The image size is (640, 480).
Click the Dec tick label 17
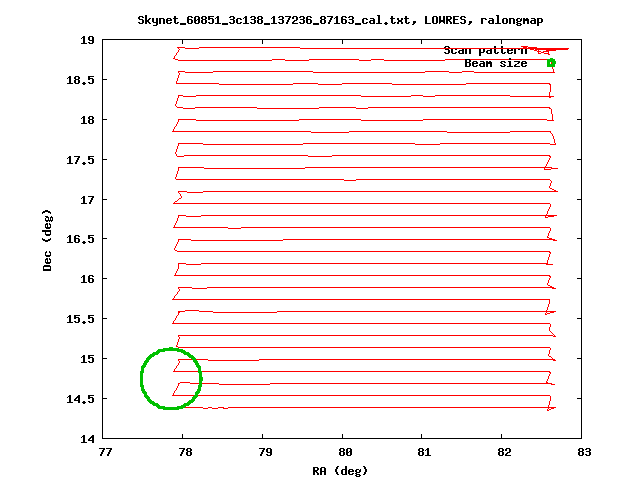click(x=87, y=200)
